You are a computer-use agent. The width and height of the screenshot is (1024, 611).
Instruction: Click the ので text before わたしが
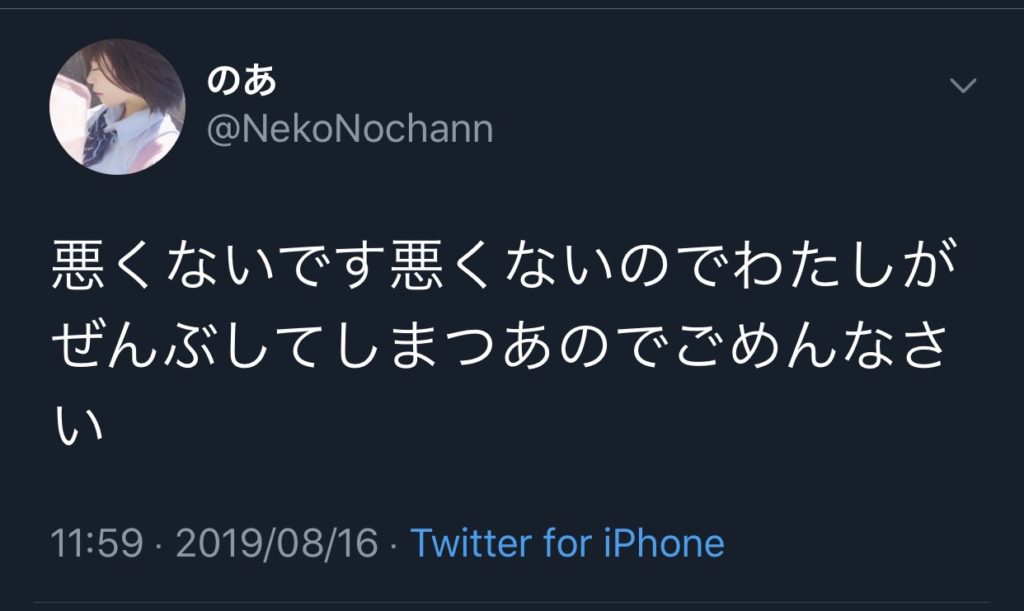(674, 264)
